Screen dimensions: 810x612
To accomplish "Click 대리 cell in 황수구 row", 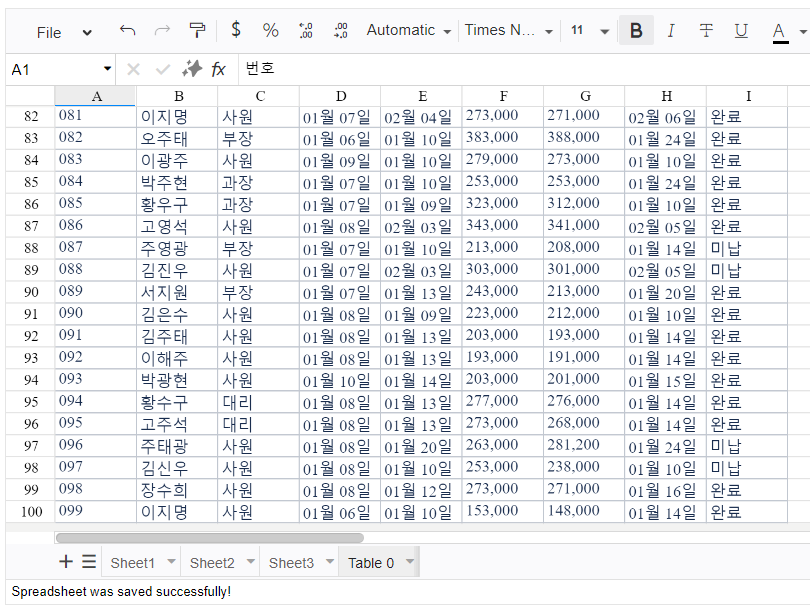I will 258,402.
